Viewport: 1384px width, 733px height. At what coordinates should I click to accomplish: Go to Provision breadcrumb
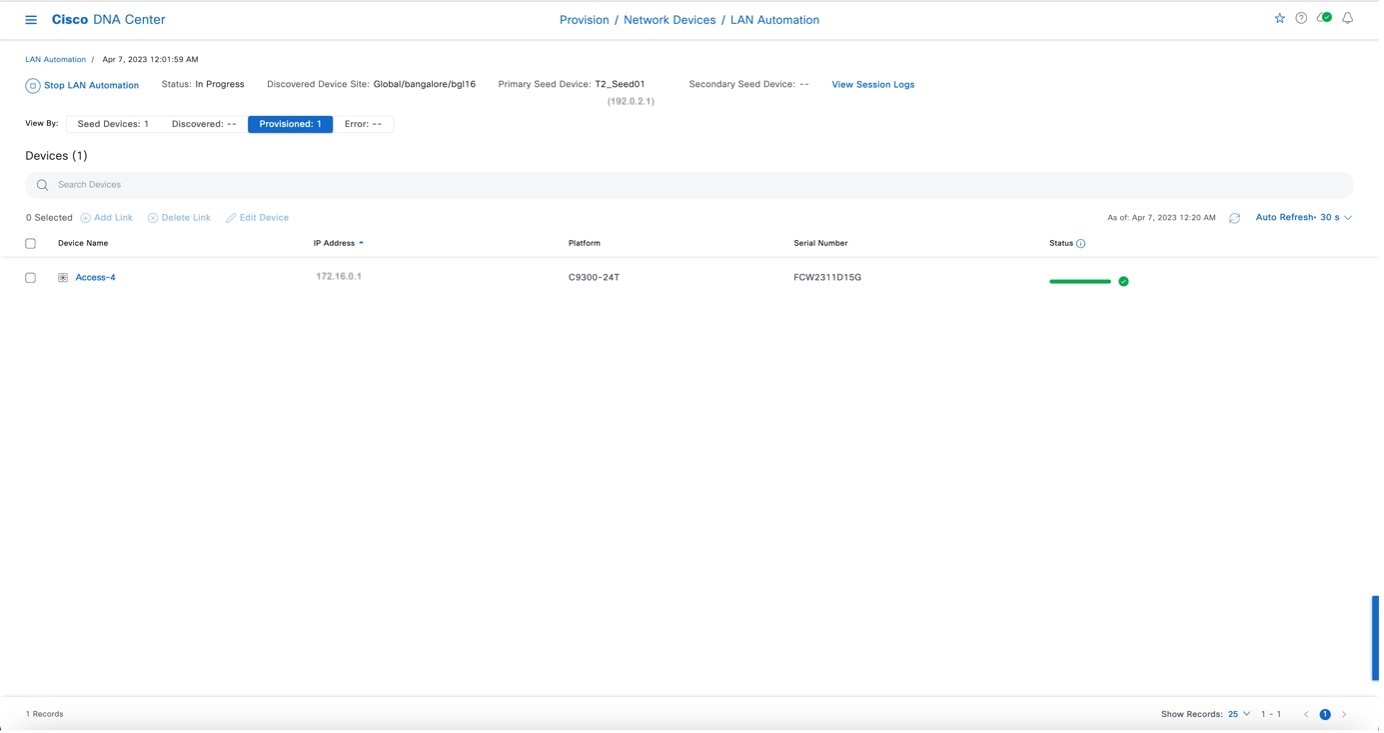tap(586, 20)
